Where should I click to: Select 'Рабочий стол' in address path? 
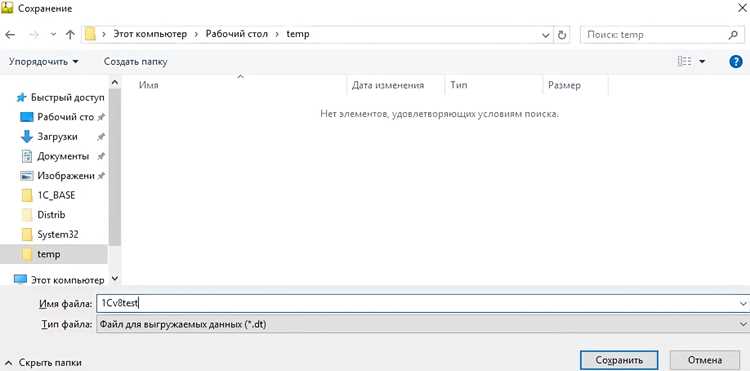pos(236,34)
